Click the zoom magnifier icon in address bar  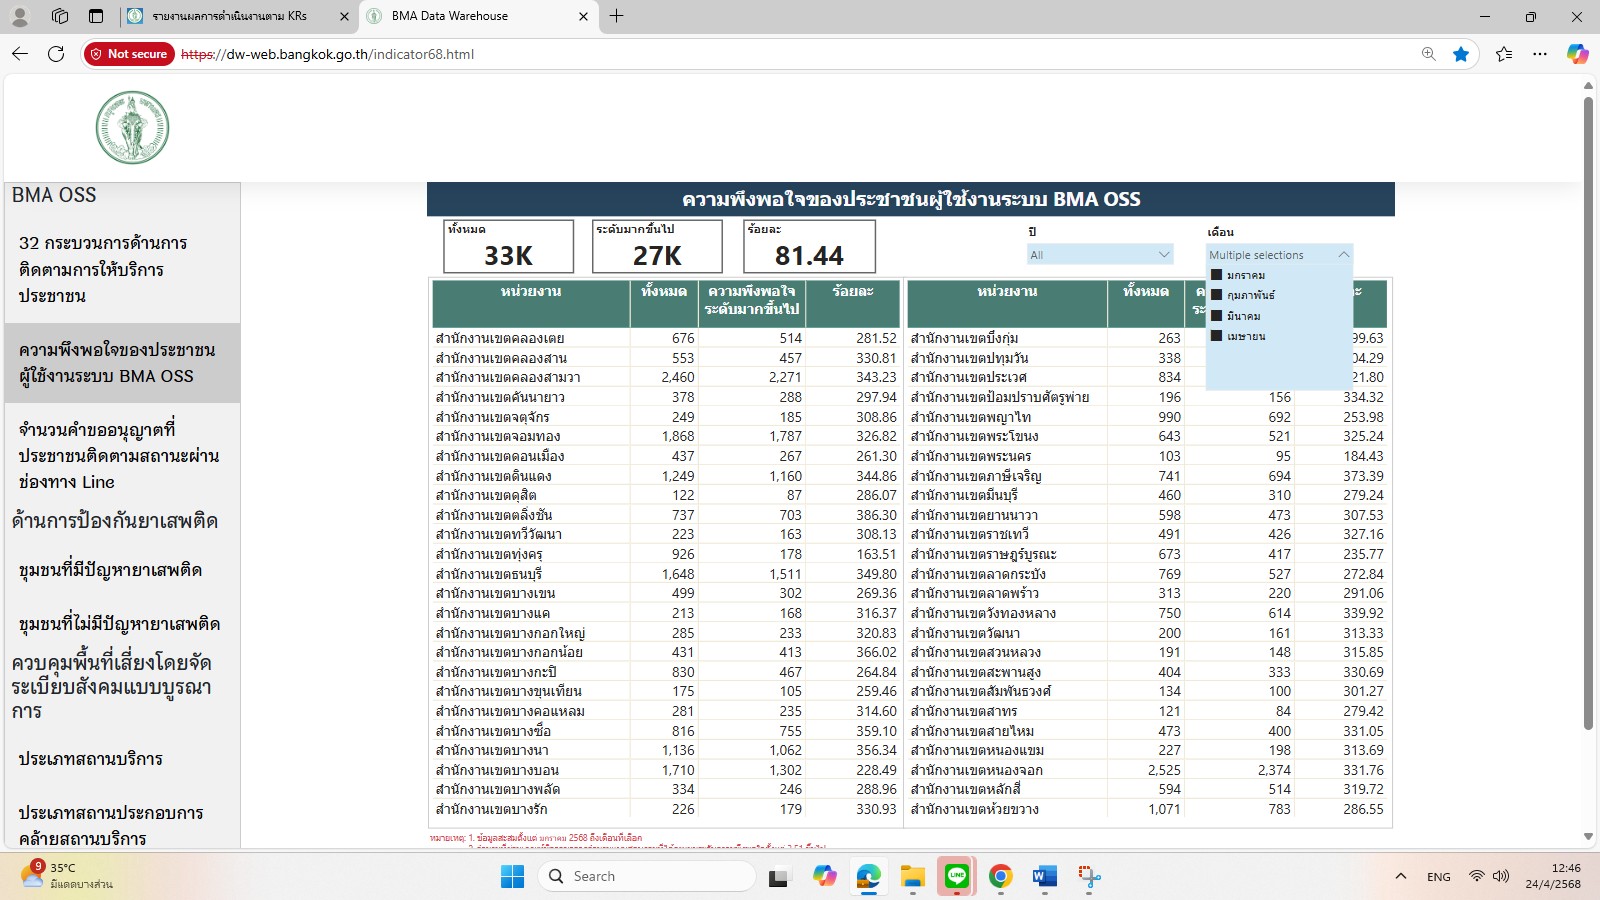1428,54
